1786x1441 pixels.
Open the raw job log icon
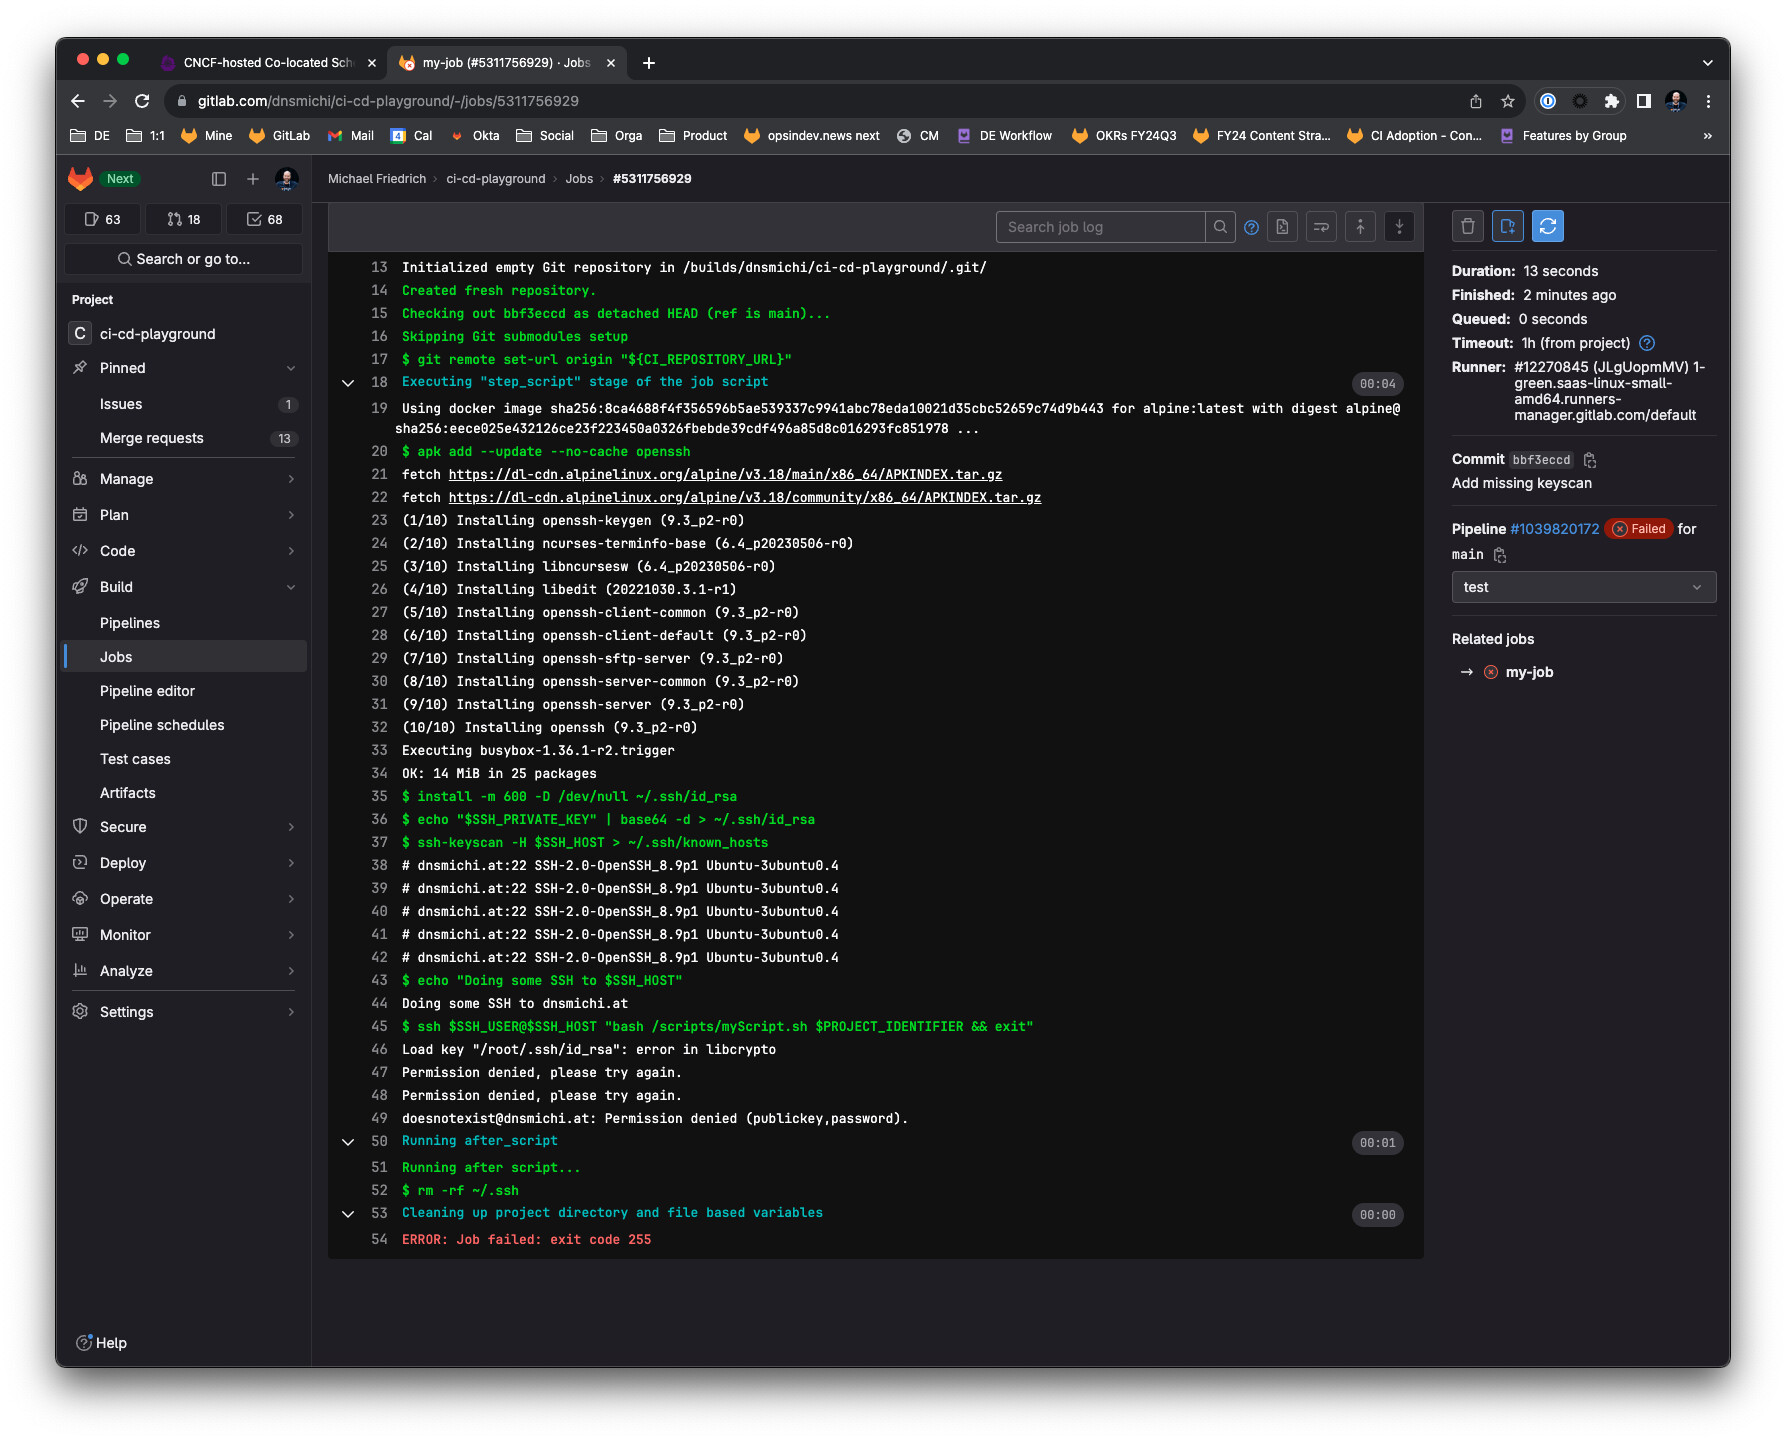[x=1282, y=227]
